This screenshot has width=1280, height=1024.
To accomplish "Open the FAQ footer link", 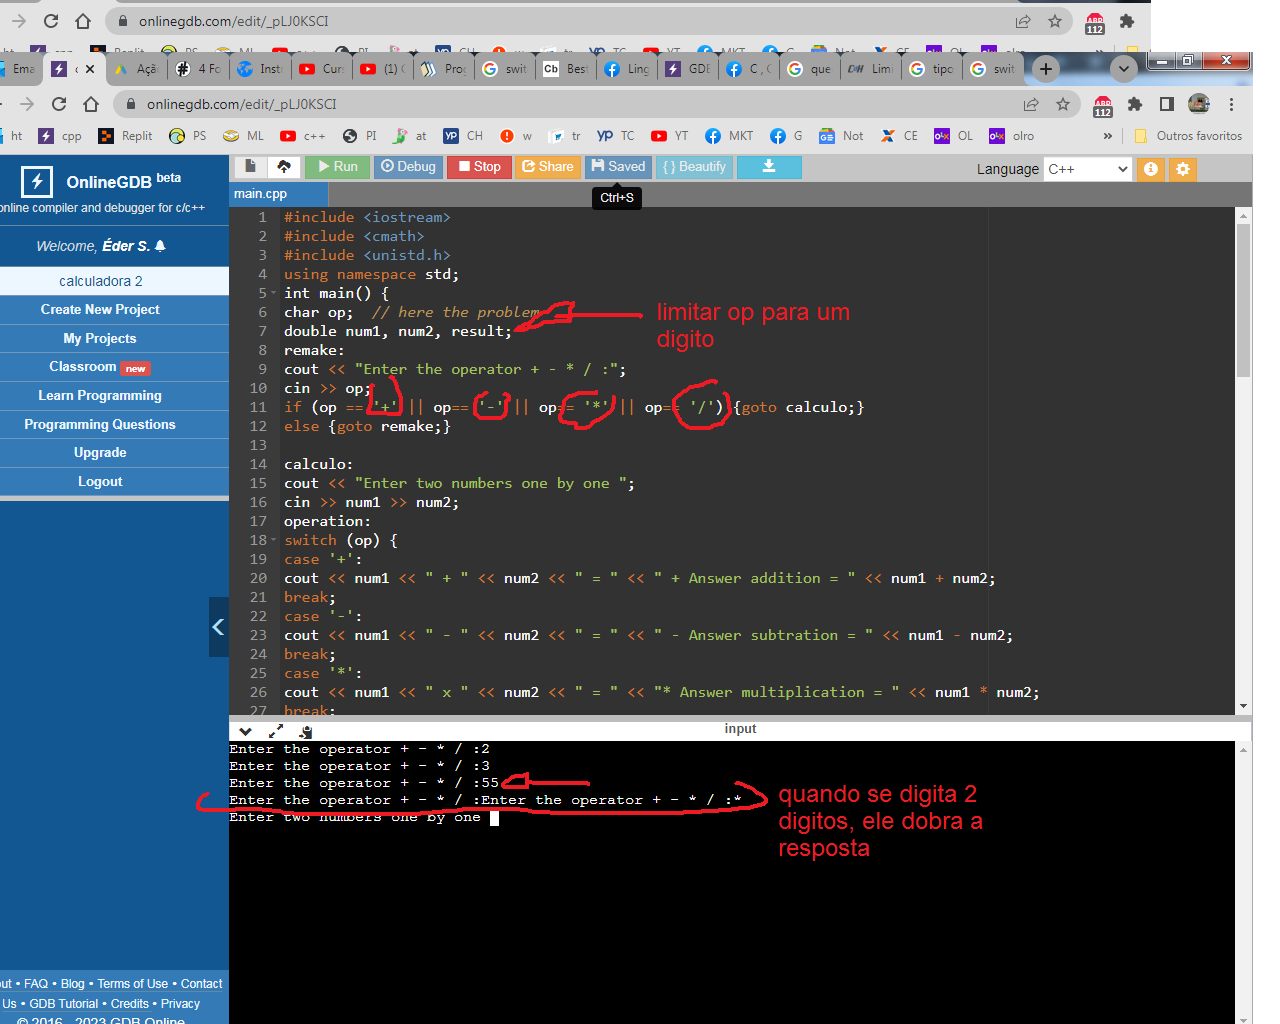I will coord(36,984).
